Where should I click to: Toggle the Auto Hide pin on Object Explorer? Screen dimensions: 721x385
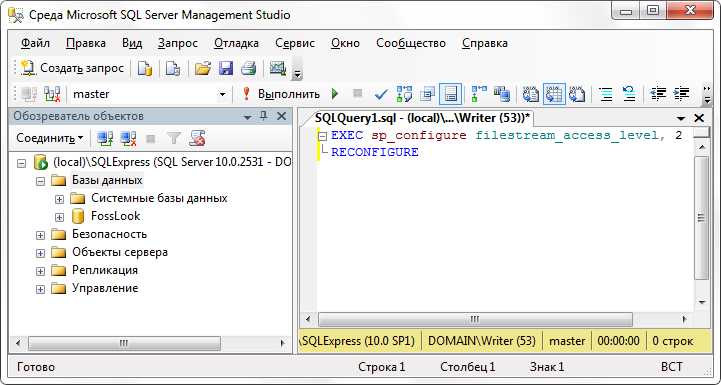pyautogui.click(x=263, y=116)
